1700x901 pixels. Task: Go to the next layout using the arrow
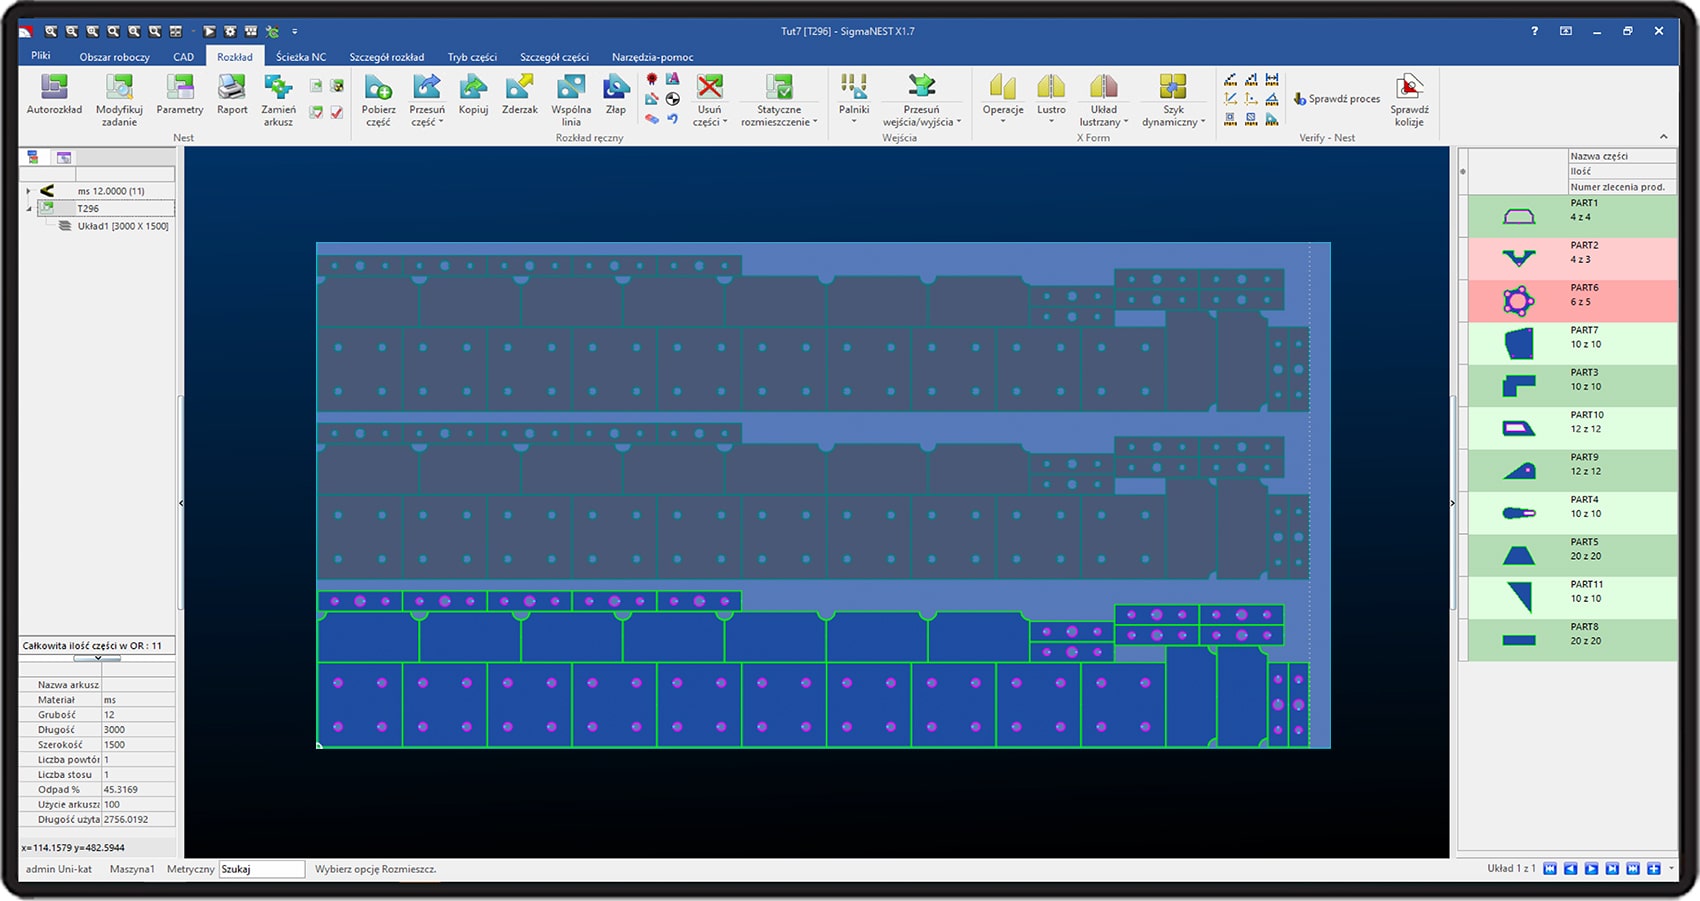pos(1591,868)
